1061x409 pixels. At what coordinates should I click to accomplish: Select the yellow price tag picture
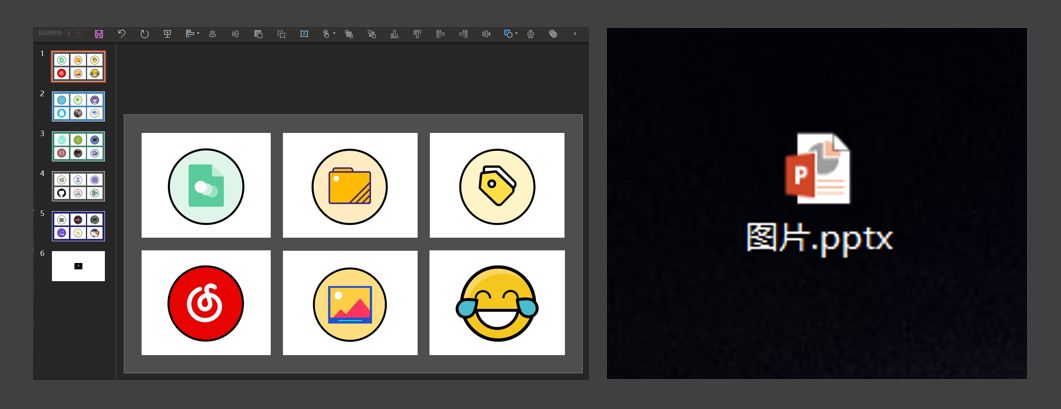tap(497, 186)
